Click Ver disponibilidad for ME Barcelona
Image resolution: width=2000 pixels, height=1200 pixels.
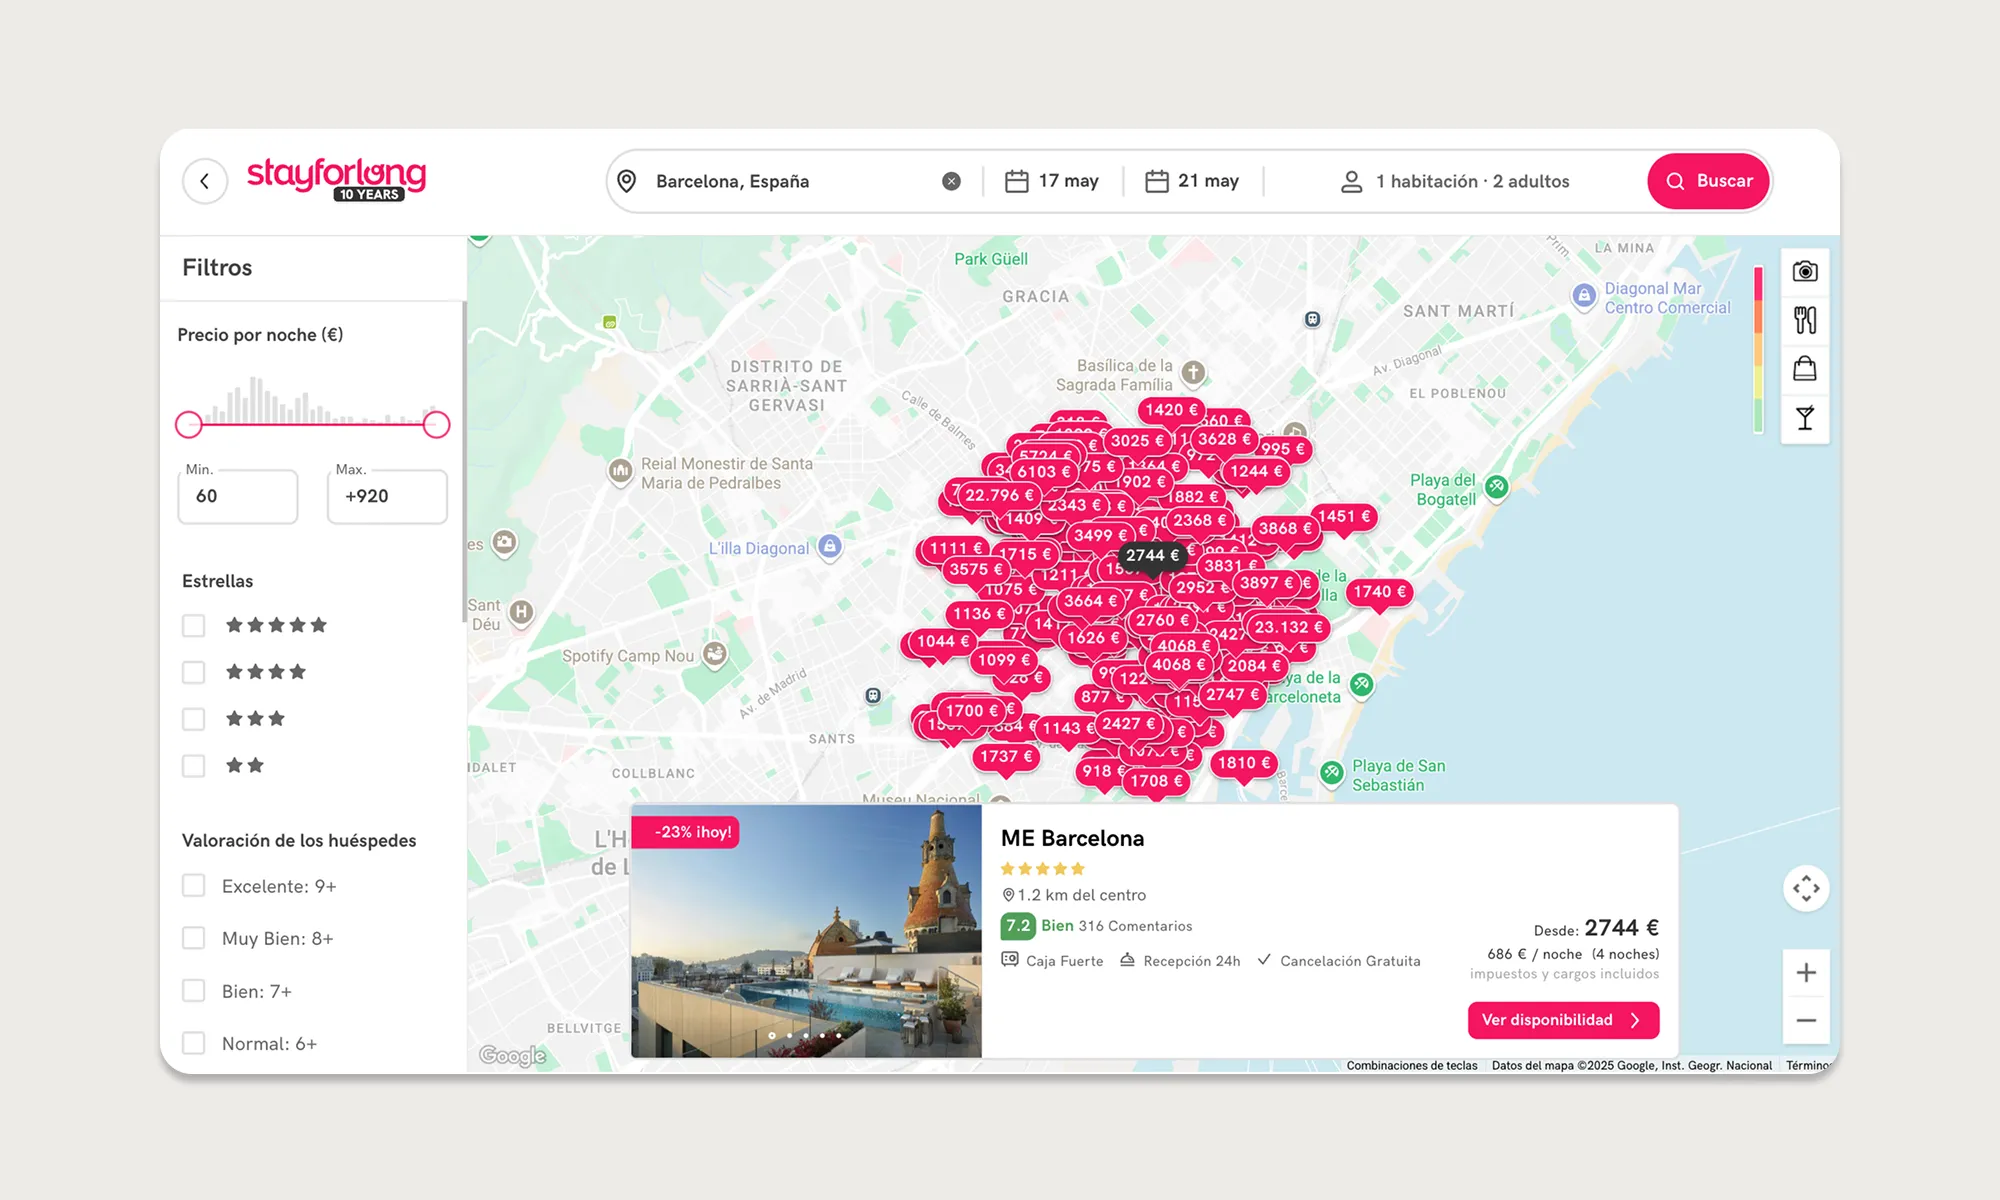click(x=1563, y=1020)
